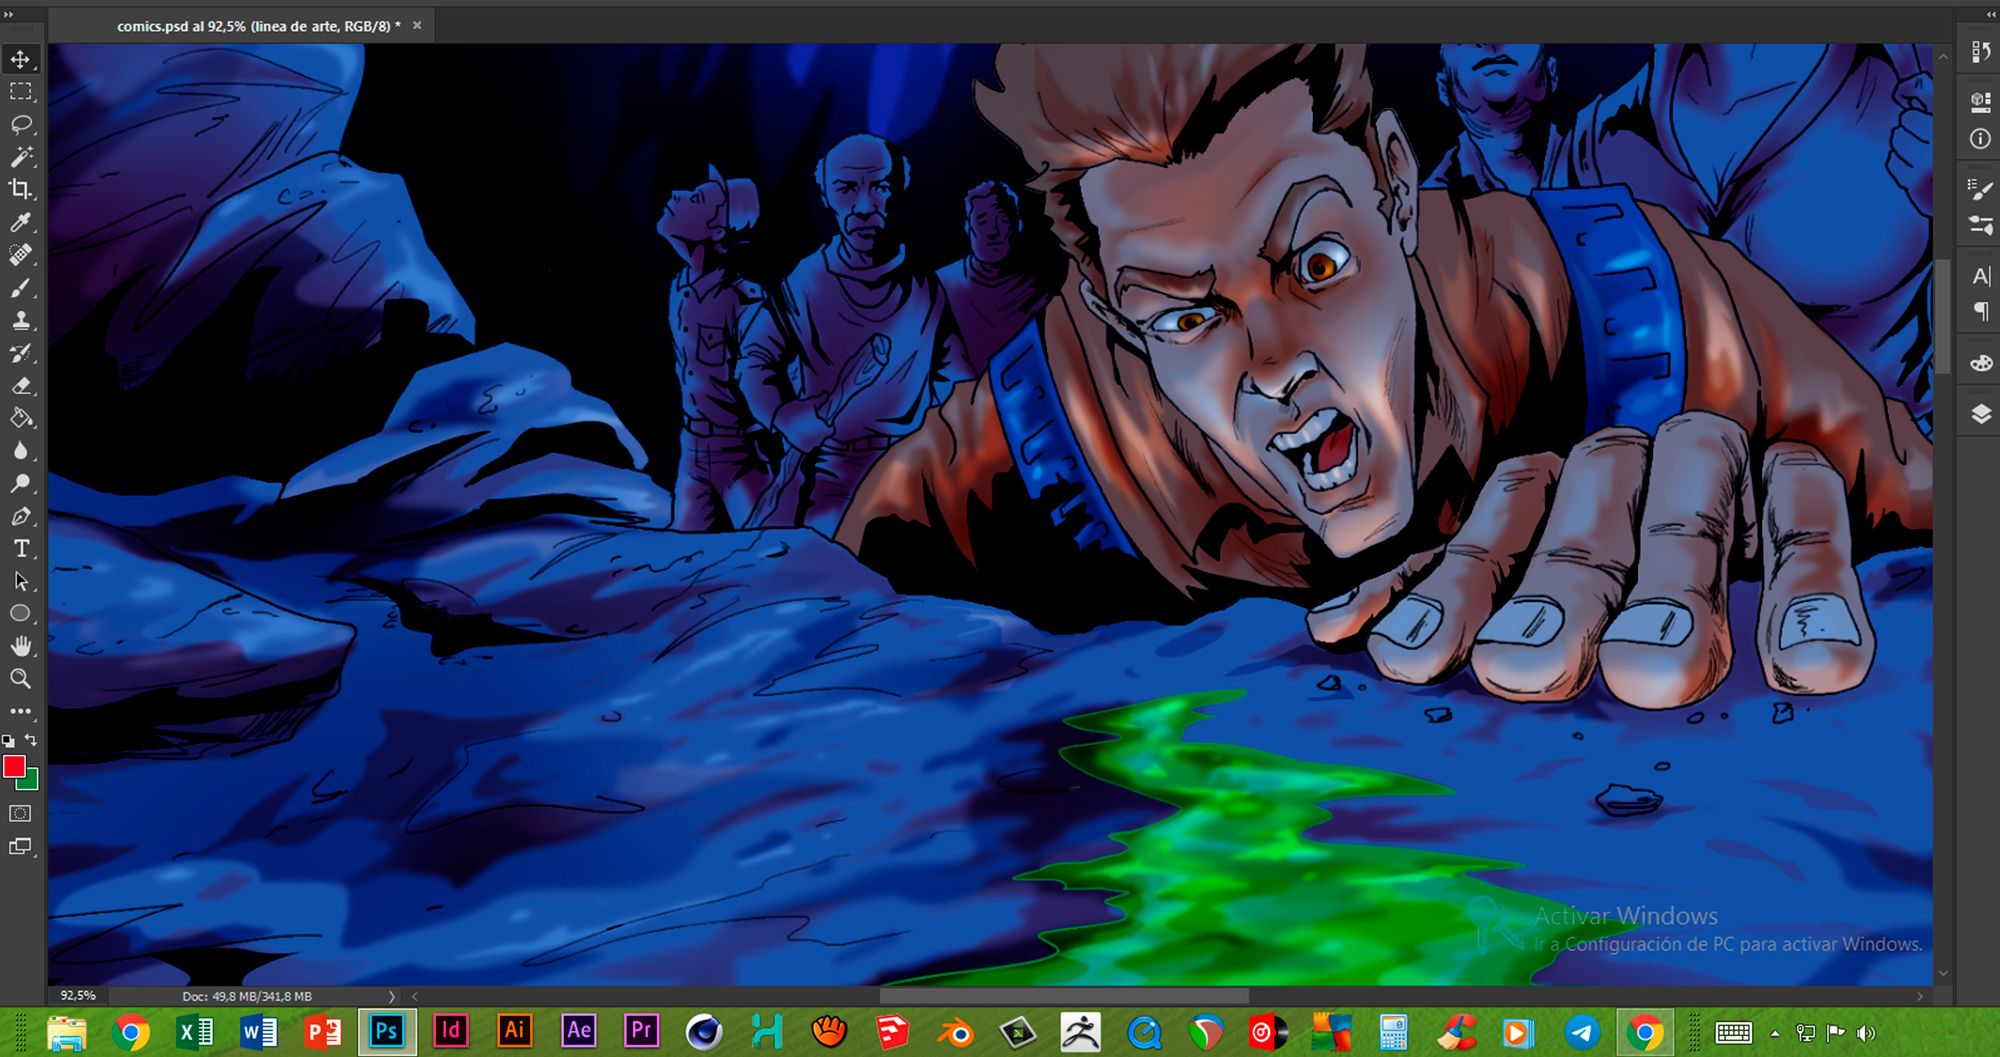The image size is (2000, 1057).
Task: Select the Zoom tool
Action: (x=21, y=679)
